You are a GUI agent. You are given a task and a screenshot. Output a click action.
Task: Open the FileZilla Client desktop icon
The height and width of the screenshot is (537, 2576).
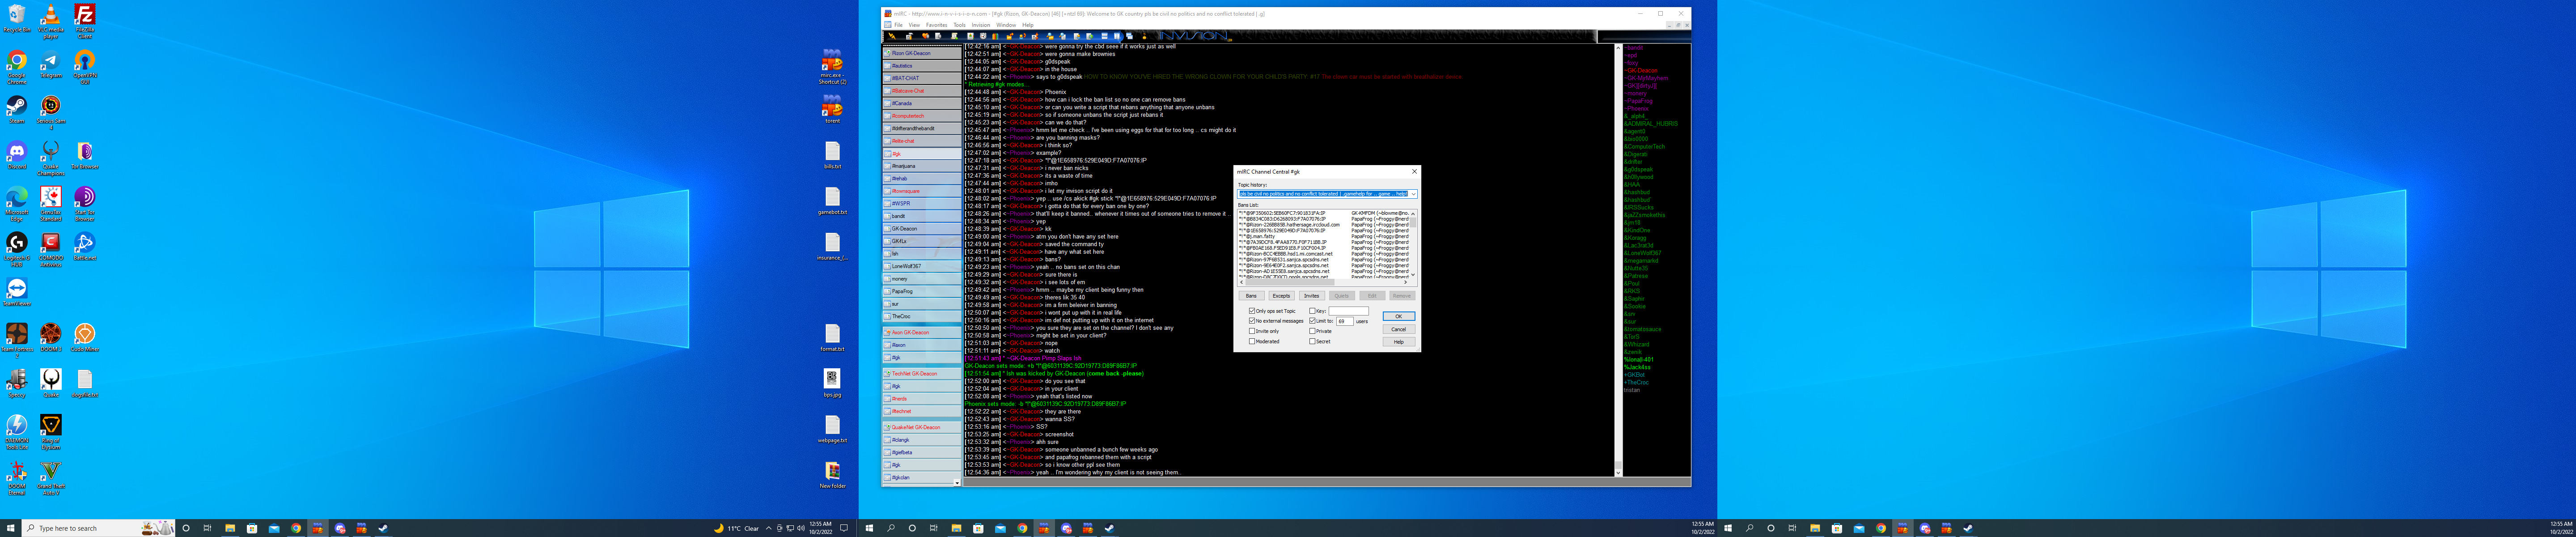pyautogui.click(x=85, y=20)
